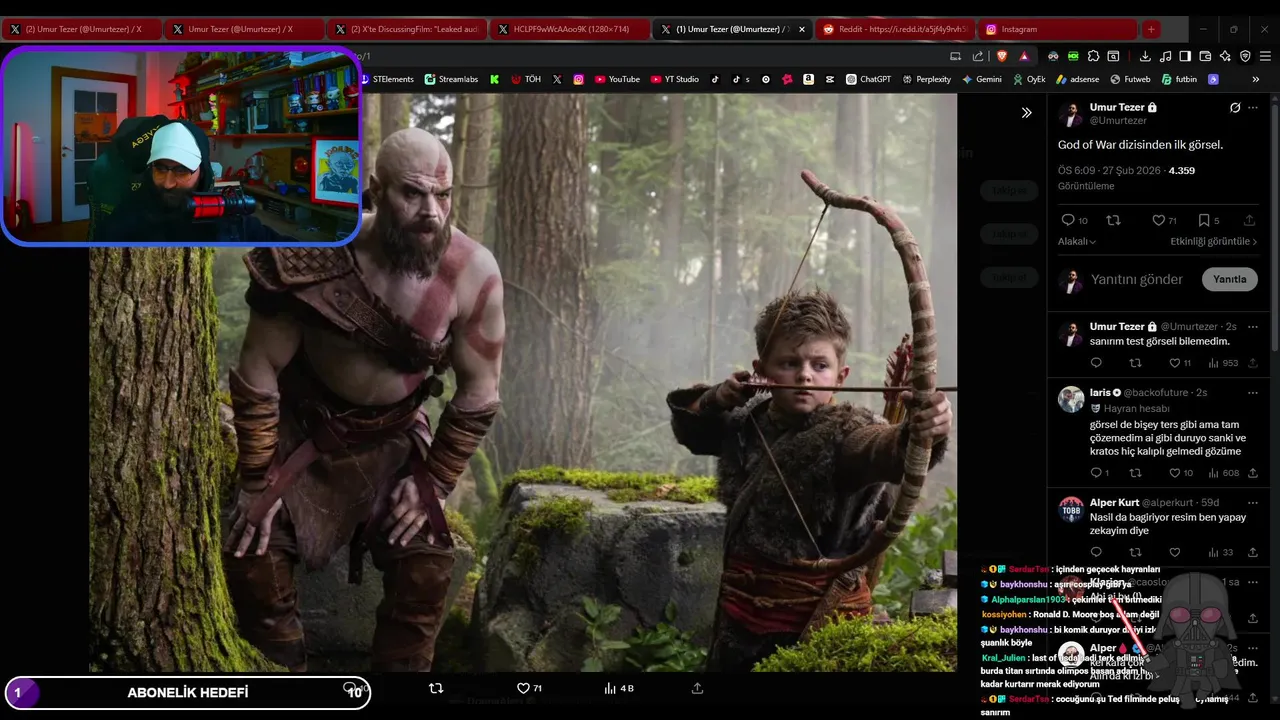Click the Yanıtını gönder reply field

click(1137, 279)
